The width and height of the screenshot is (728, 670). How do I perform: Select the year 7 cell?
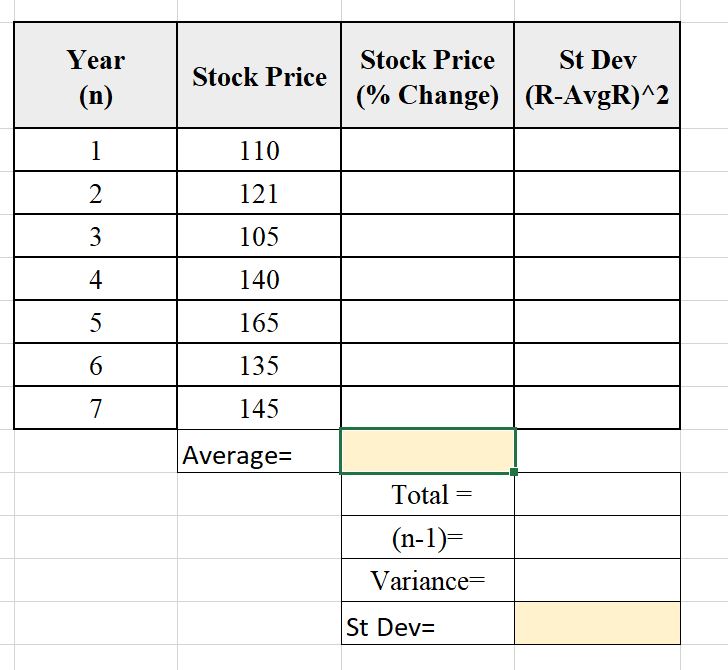click(96, 408)
